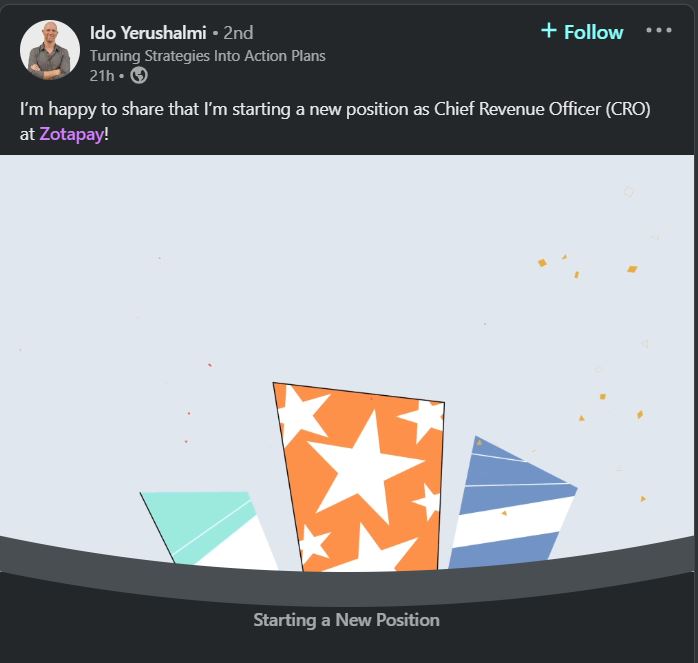Click the orange star-patterned gift box
The image size is (698, 663).
click(x=361, y=477)
